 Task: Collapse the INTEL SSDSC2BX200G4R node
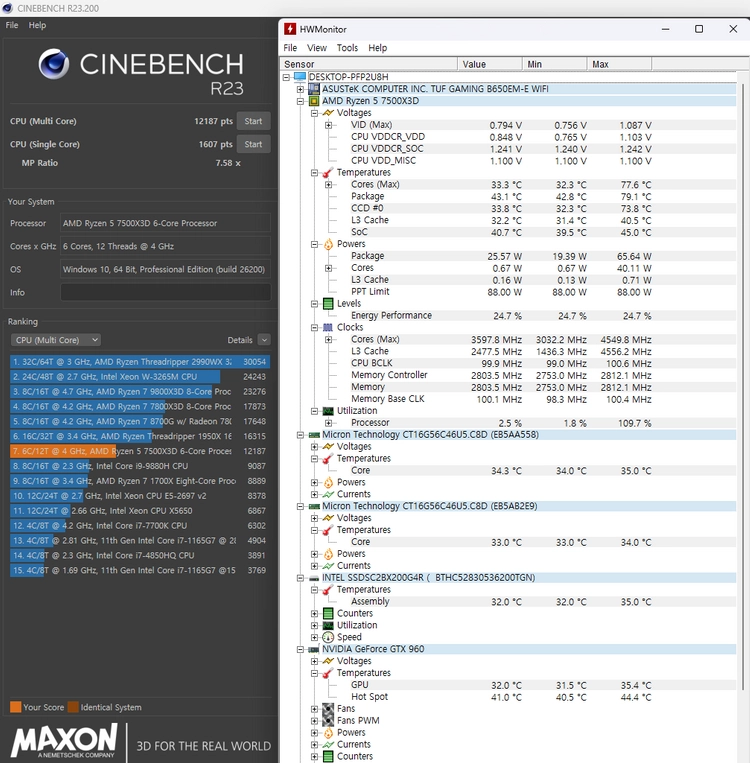click(x=300, y=578)
